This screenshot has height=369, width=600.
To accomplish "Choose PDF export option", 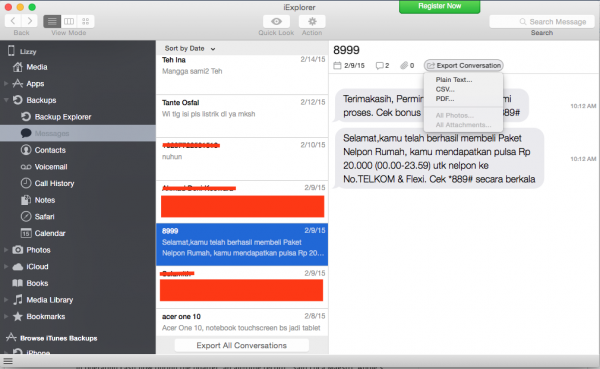I will point(445,99).
